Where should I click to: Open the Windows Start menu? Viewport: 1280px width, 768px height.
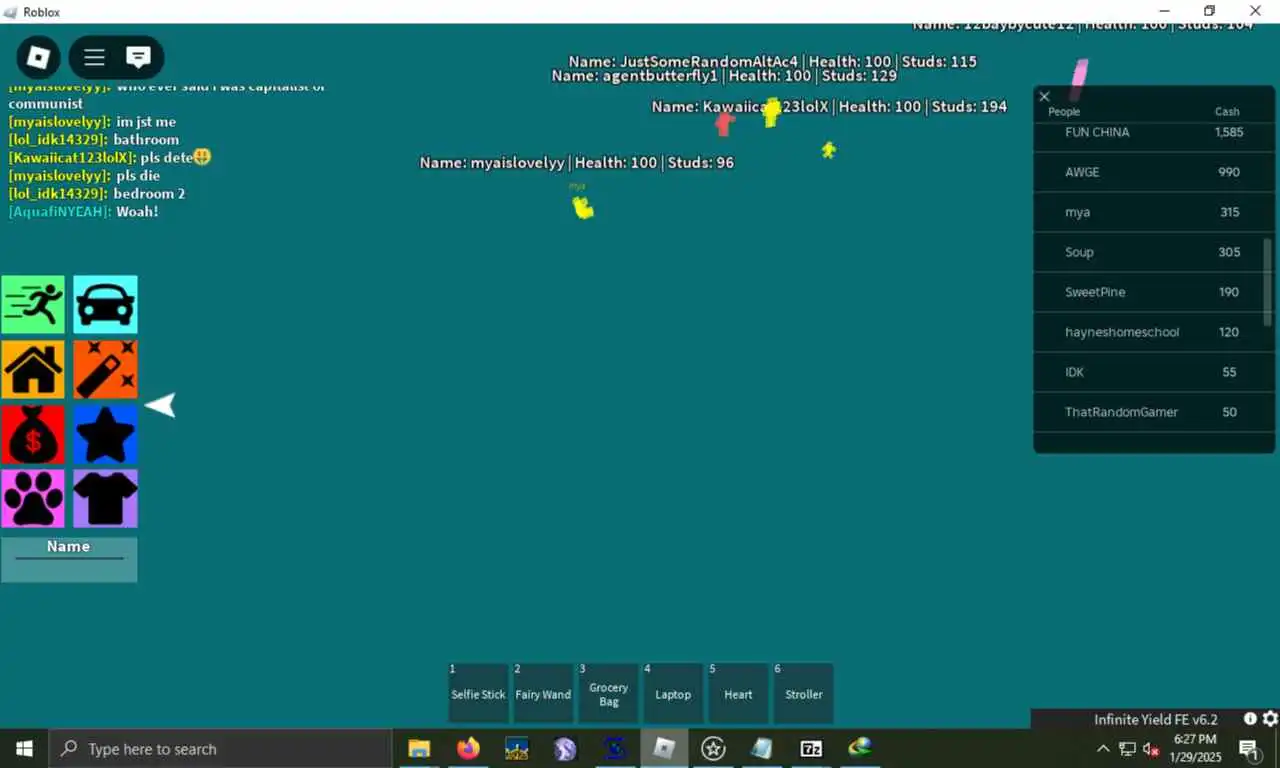(24, 748)
